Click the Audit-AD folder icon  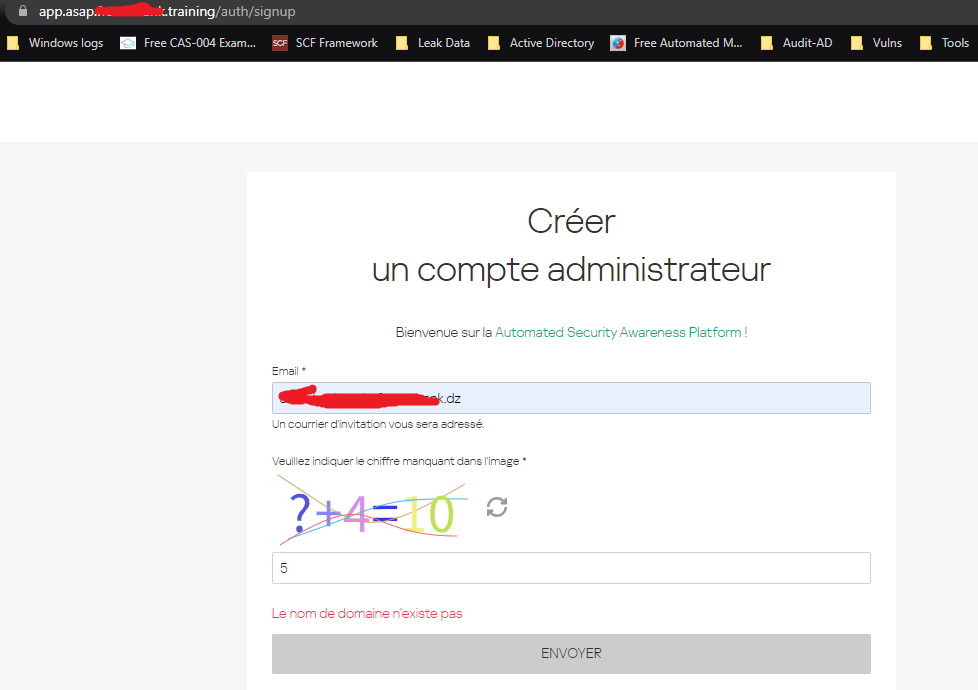click(767, 43)
